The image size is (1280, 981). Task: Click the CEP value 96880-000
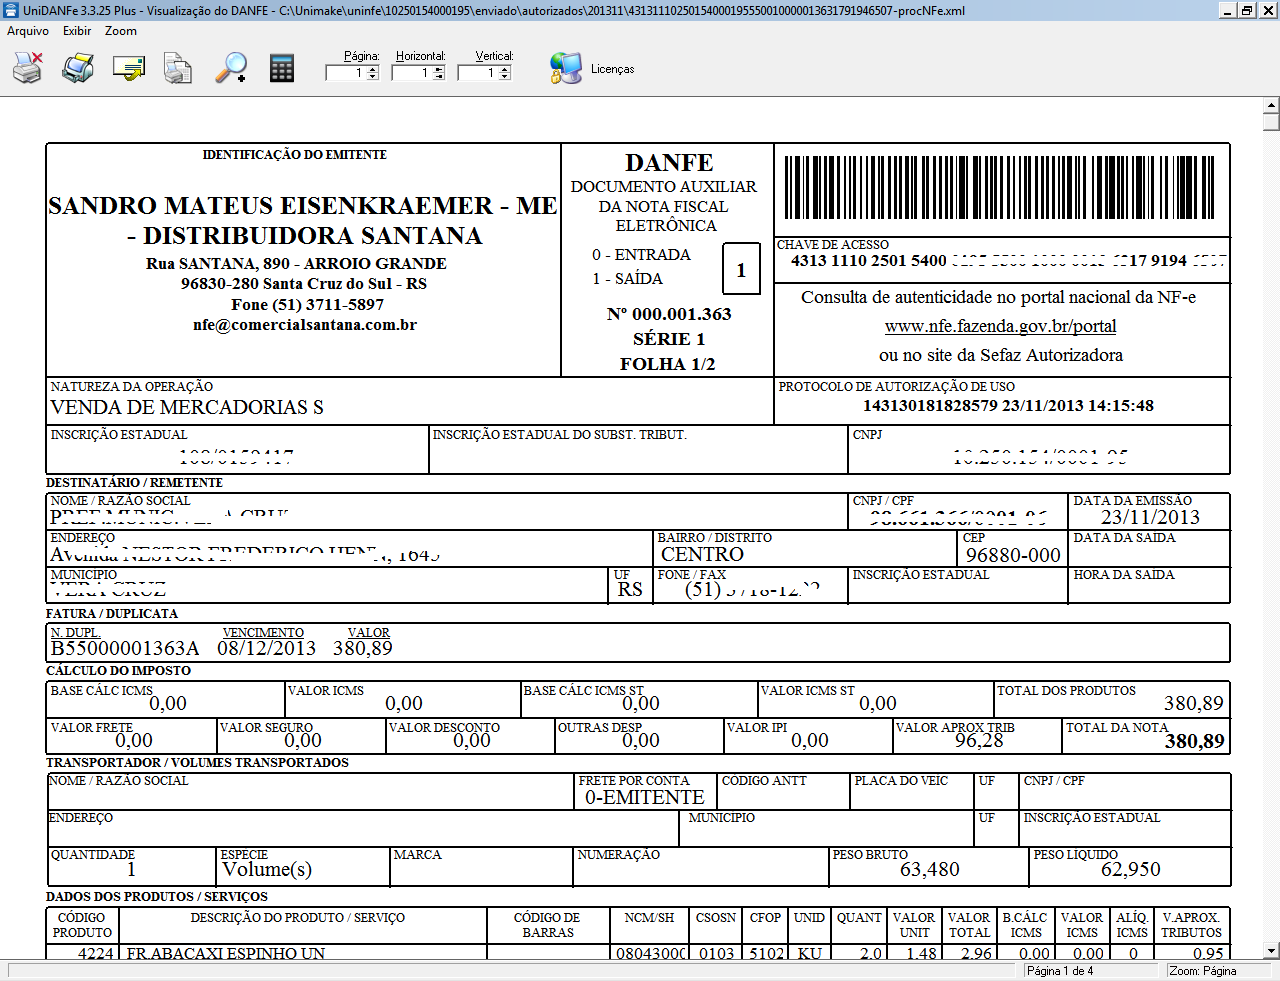(1013, 555)
